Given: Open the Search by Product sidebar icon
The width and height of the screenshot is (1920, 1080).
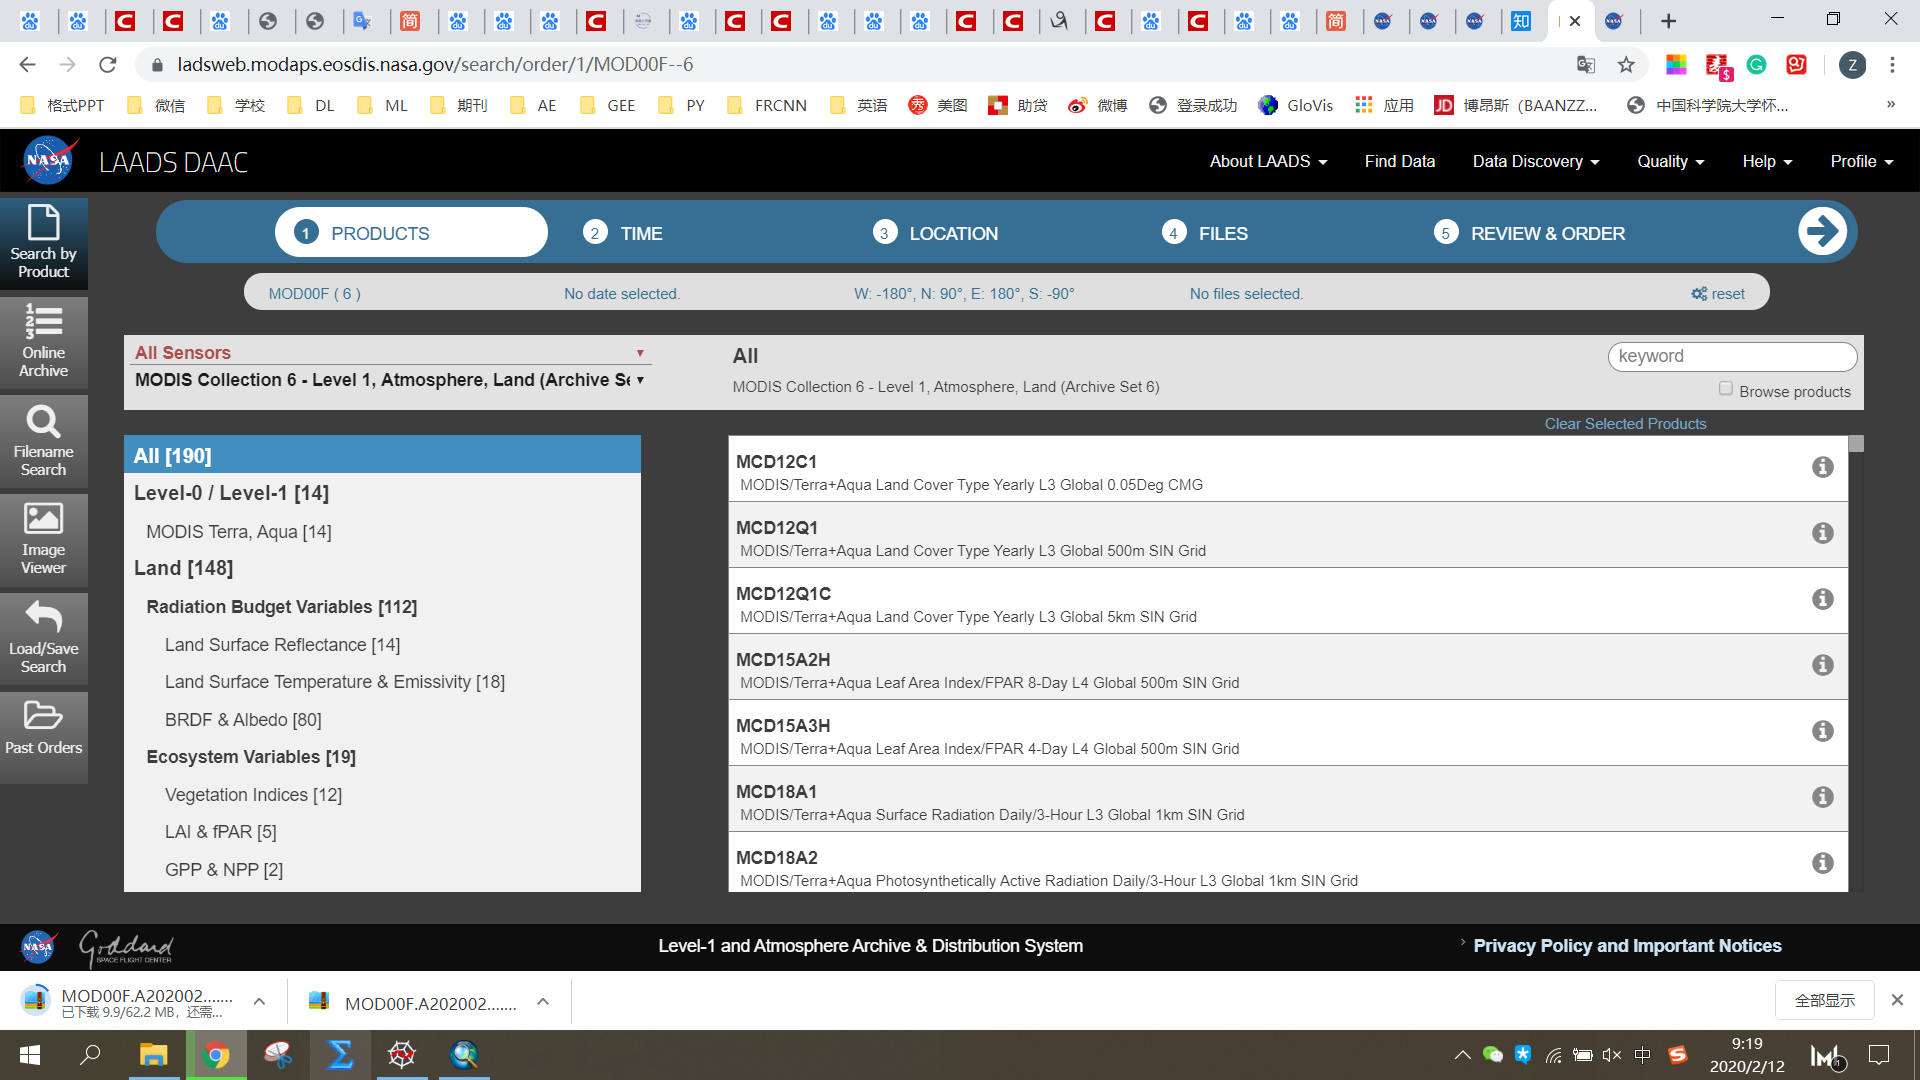Looking at the screenshot, I should (x=43, y=243).
